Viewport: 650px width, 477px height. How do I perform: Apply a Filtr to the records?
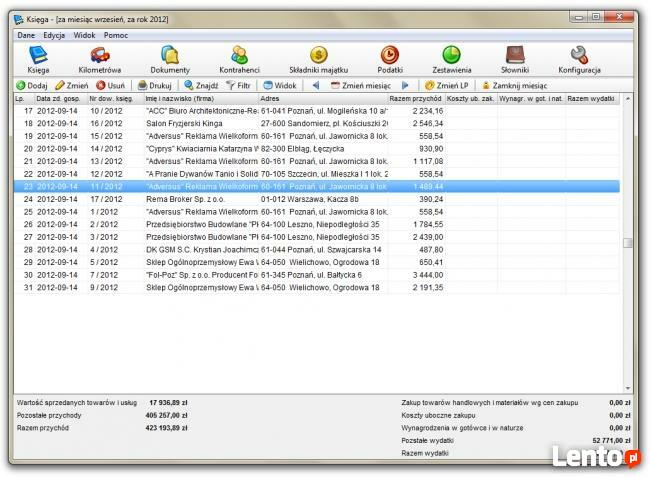point(238,86)
